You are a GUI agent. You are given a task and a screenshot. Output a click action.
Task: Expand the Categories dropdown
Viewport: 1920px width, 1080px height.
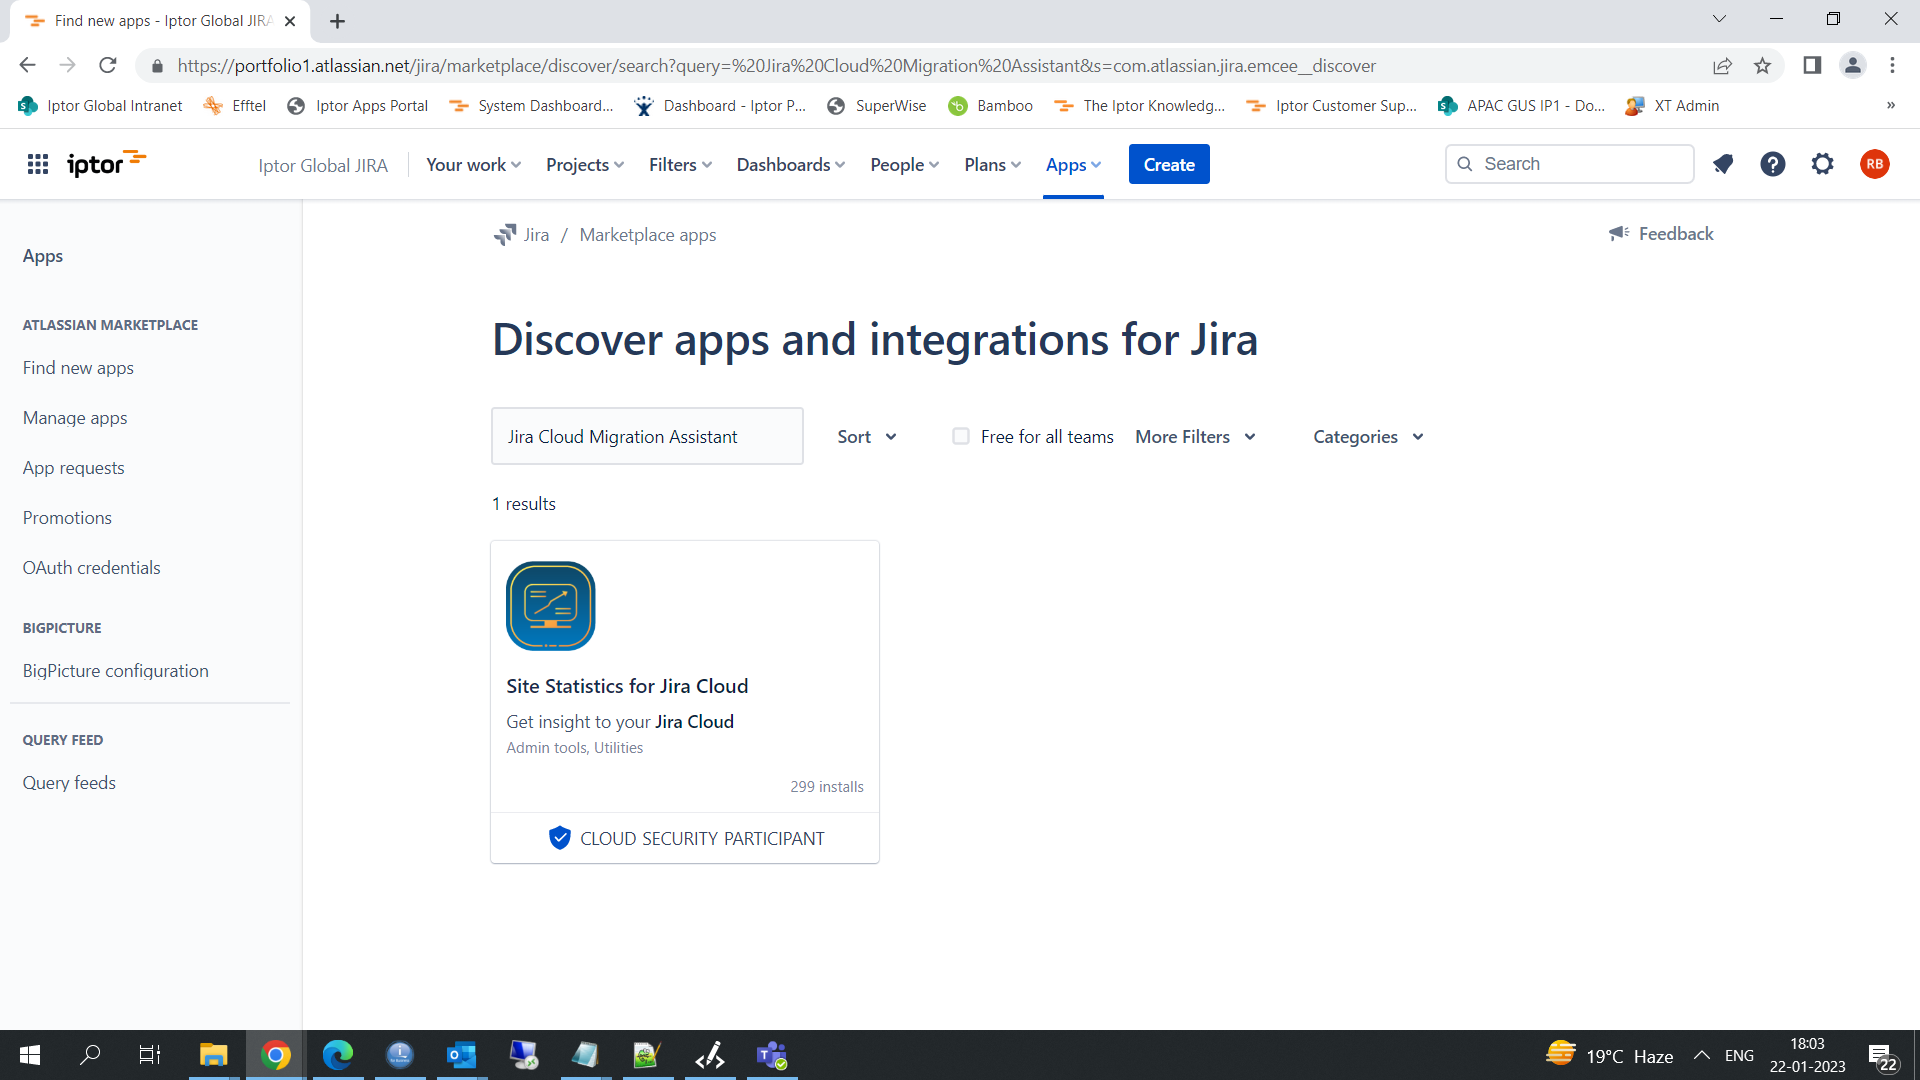coord(1366,436)
